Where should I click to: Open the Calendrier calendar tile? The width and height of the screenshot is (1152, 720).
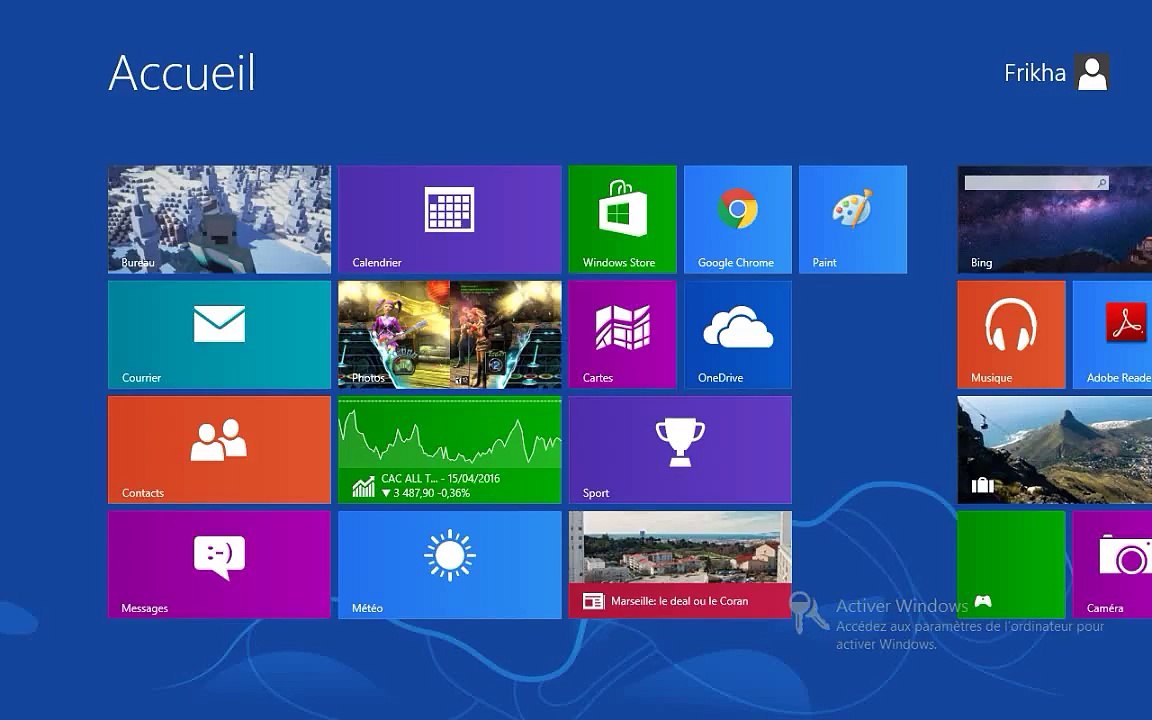450,219
